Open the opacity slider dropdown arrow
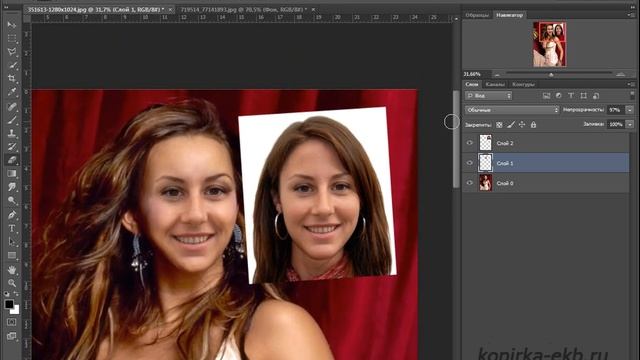The image size is (640, 360). 630,110
